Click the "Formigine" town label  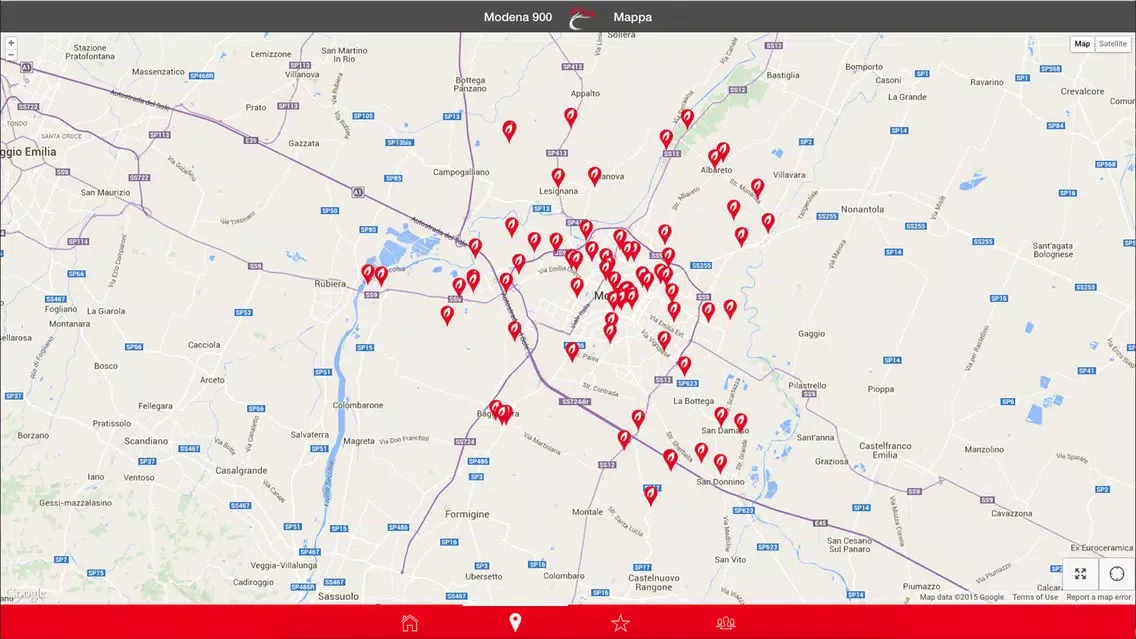click(x=467, y=514)
